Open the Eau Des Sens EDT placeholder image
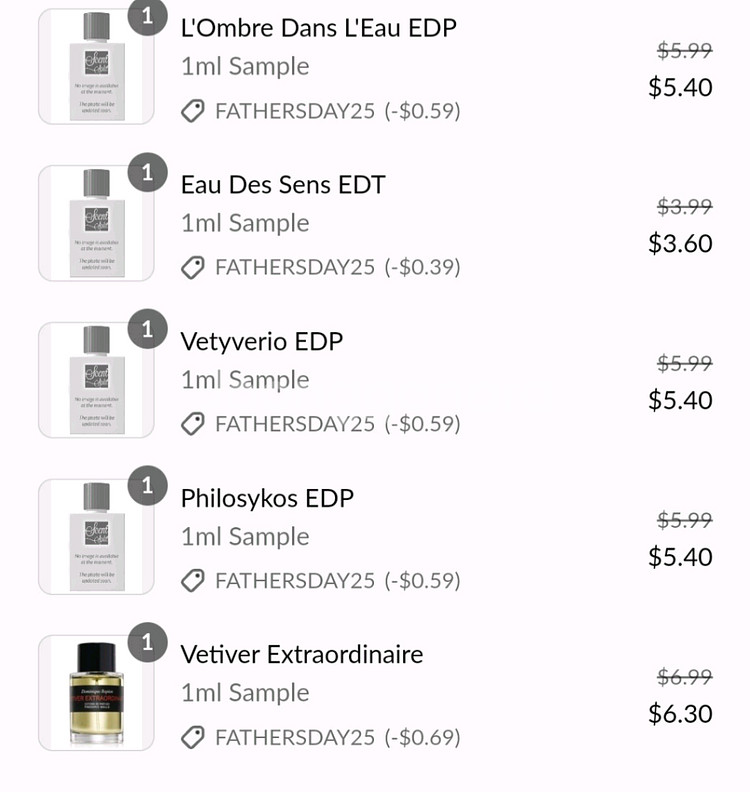Image resolution: width=750 pixels, height=792 pixels. [x=96, y=223]
